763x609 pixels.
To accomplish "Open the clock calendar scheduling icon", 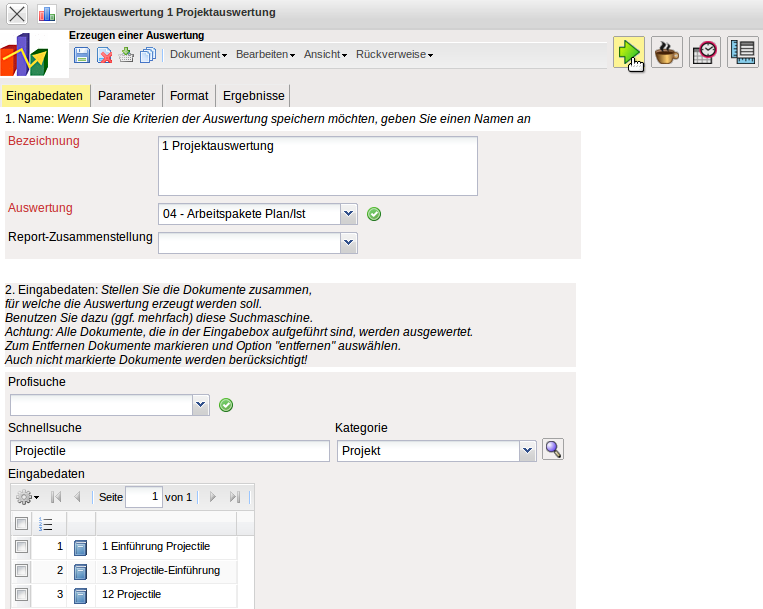I will (705, 52).
